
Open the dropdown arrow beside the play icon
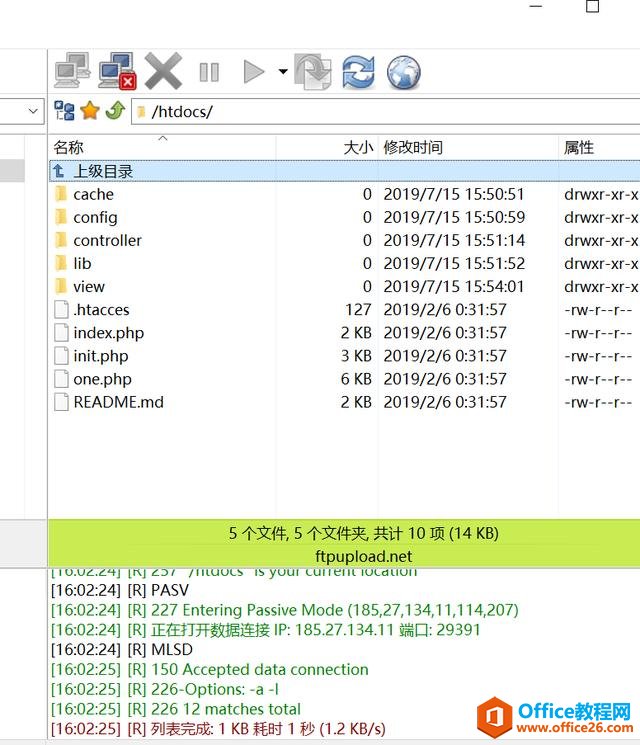point(283,72)
